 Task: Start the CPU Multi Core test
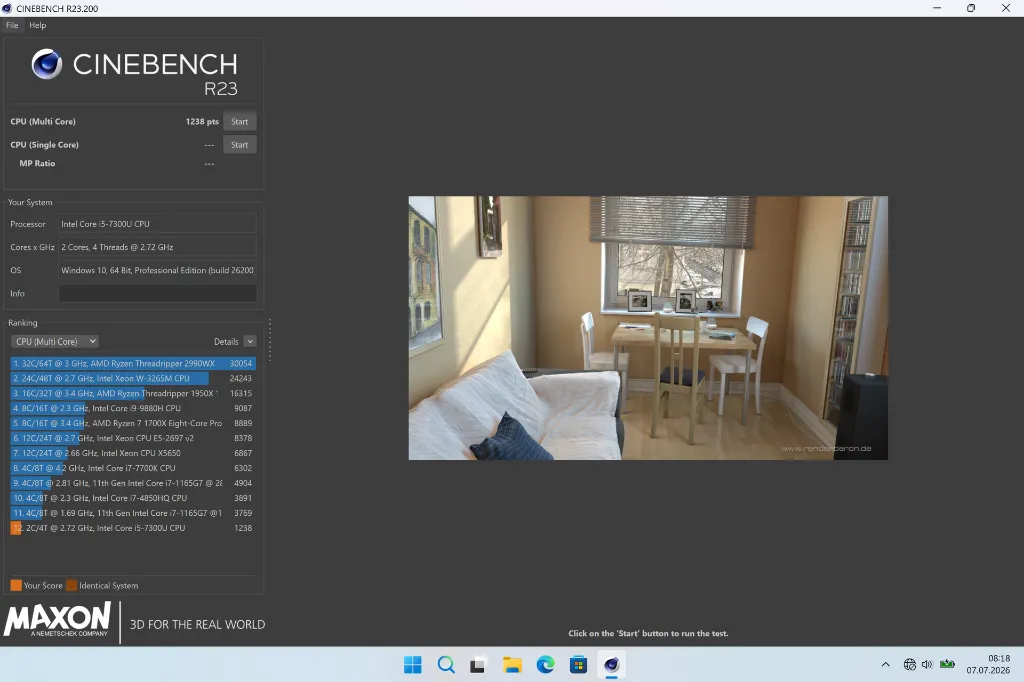[240, 122]
